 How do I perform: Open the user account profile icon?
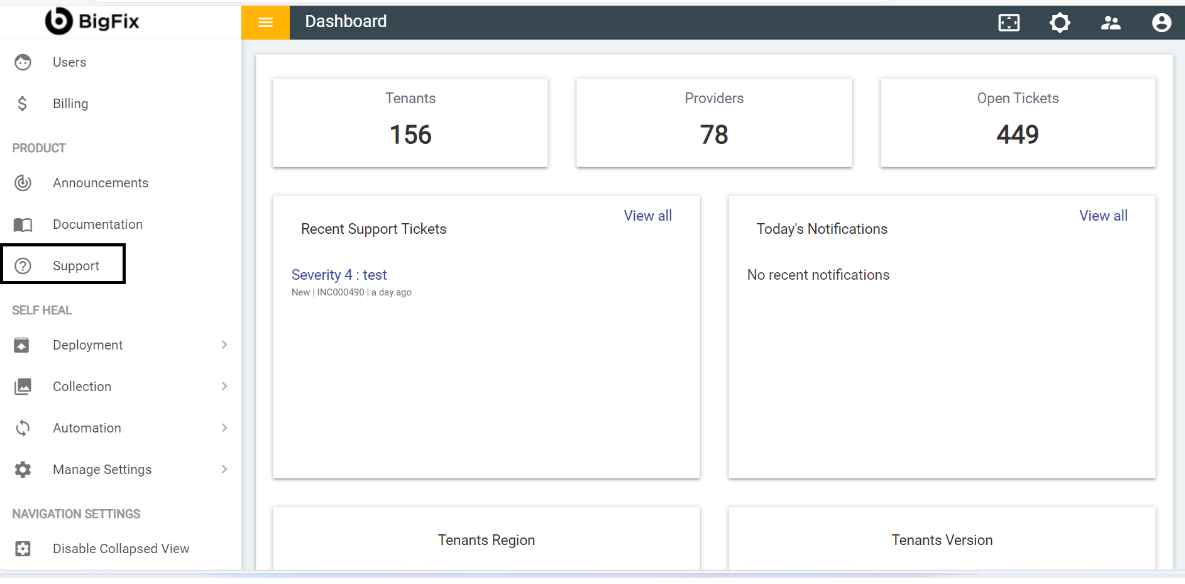tap(1161, 22)
